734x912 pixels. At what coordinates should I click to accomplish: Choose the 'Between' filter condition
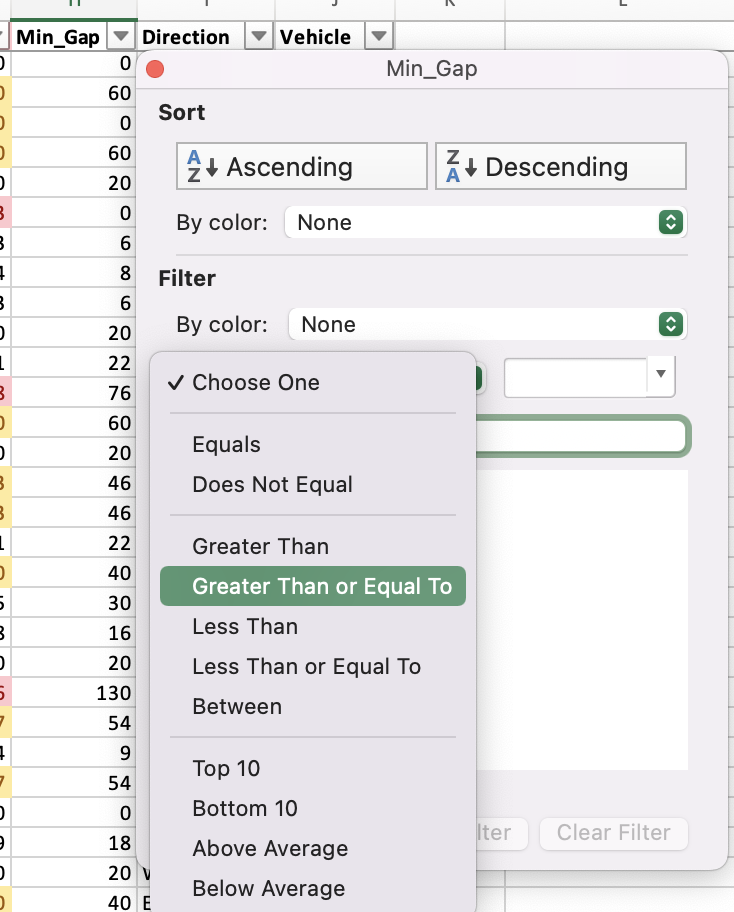point(237,706)
